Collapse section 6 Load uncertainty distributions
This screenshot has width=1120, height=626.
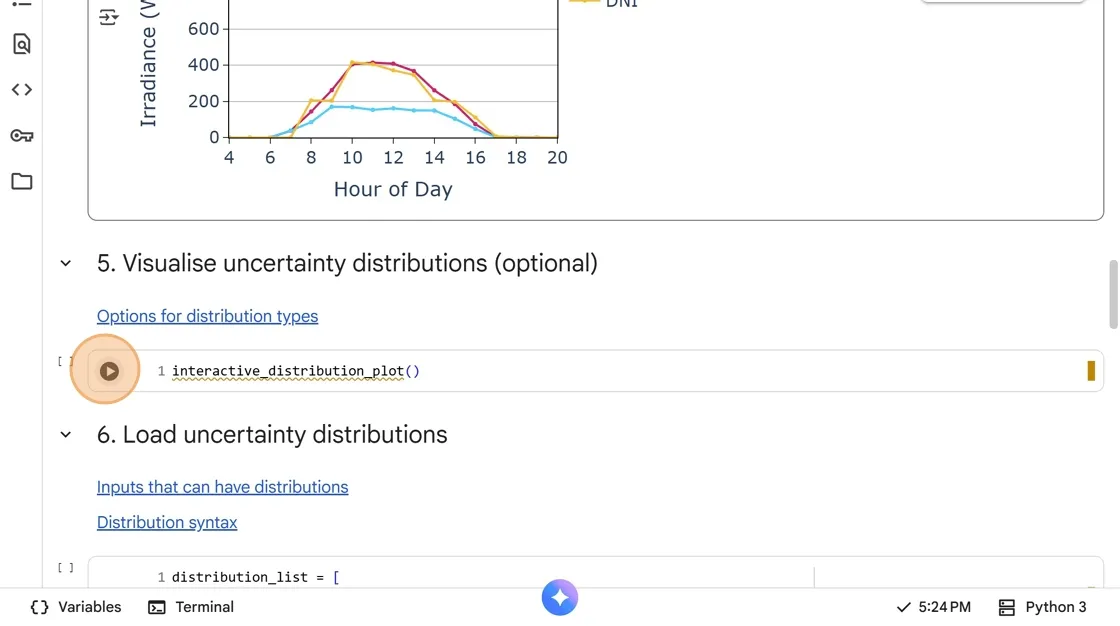click(x=66, y=435)
